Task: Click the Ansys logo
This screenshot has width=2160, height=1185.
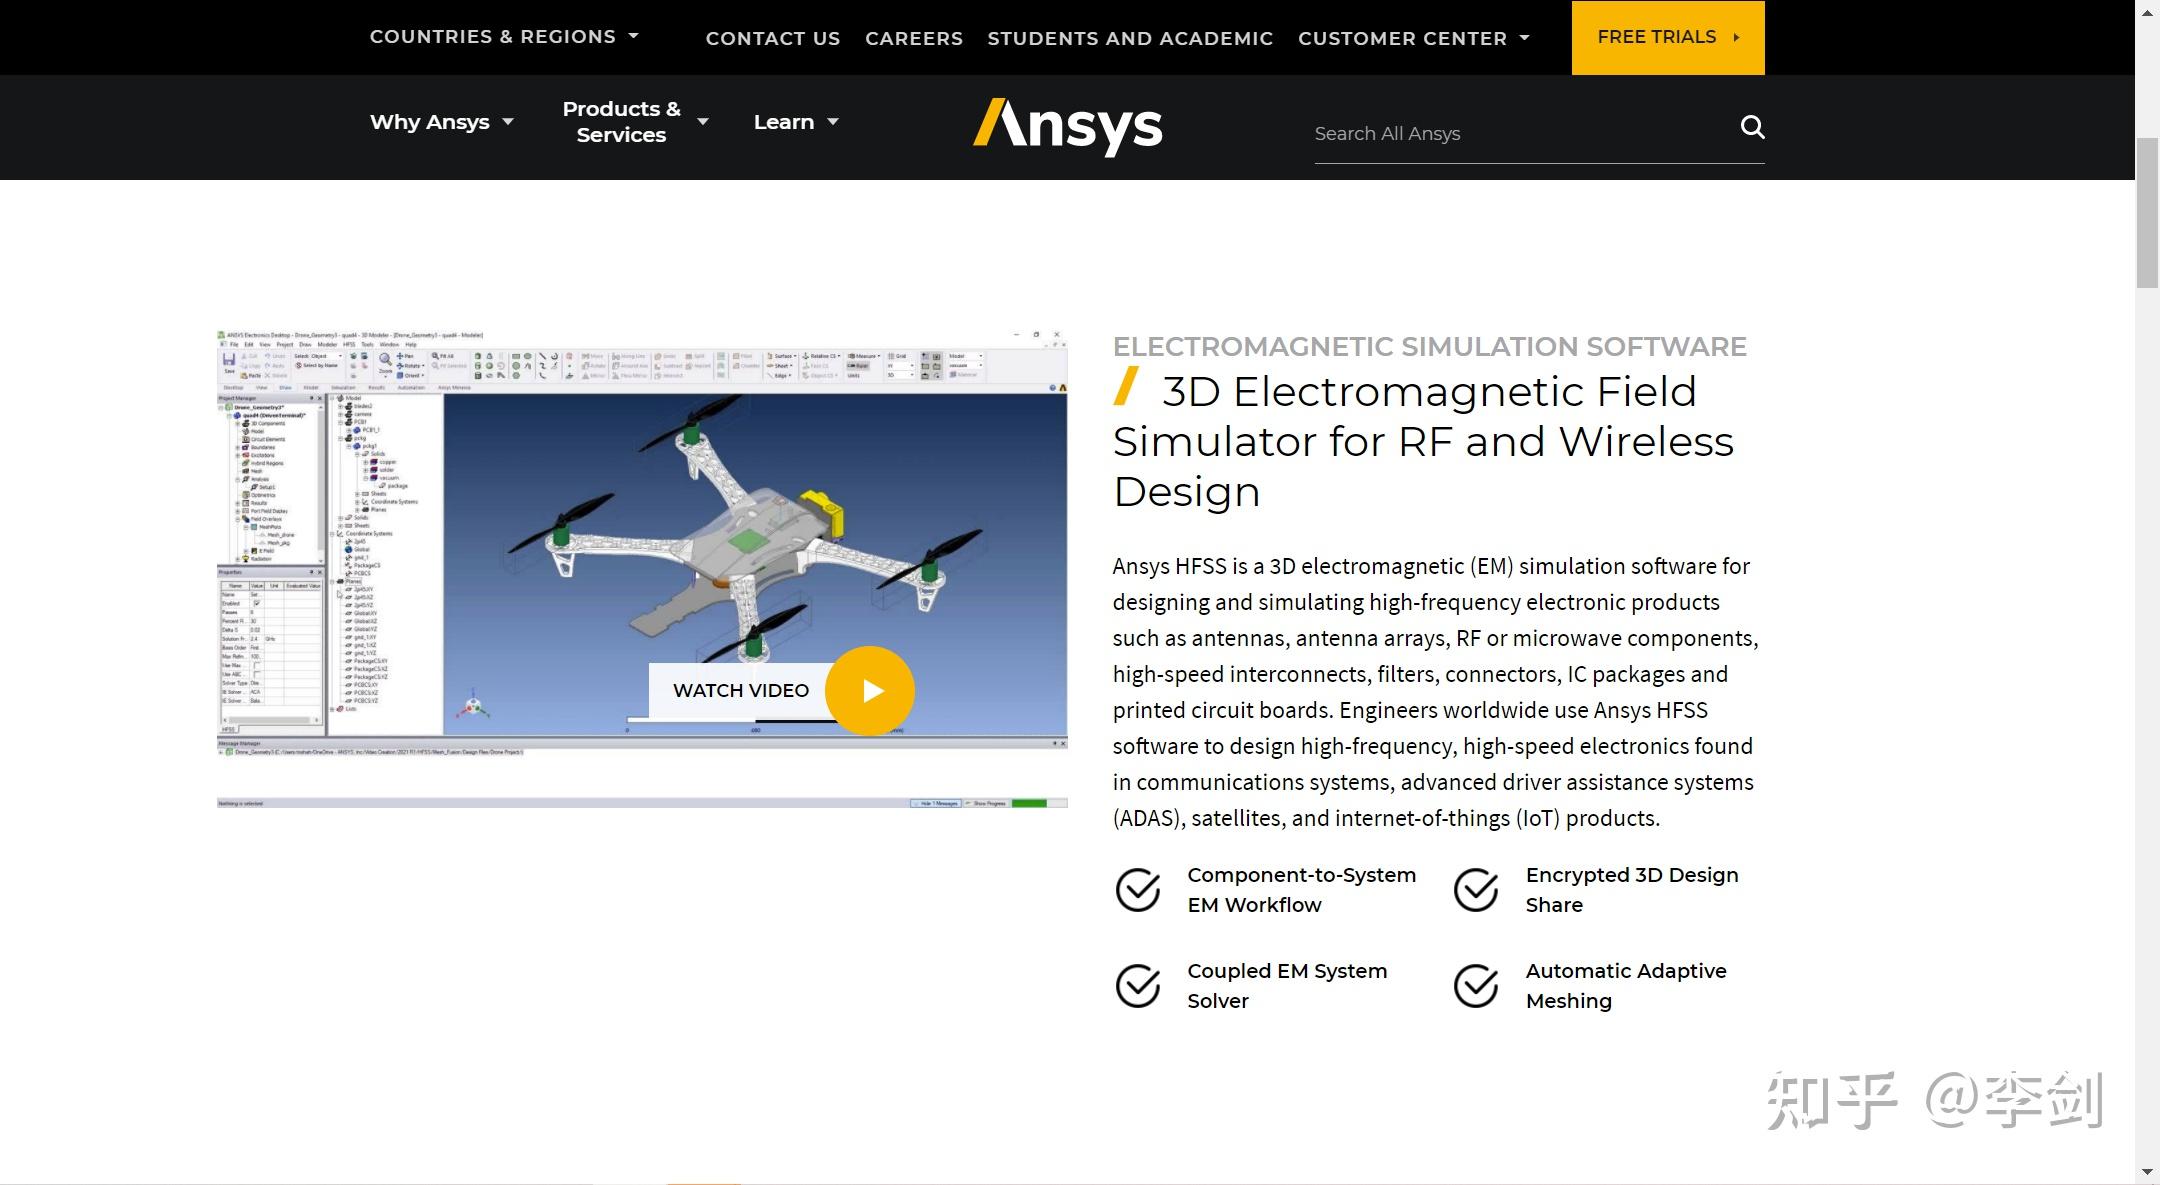Action: (1068, 126)
